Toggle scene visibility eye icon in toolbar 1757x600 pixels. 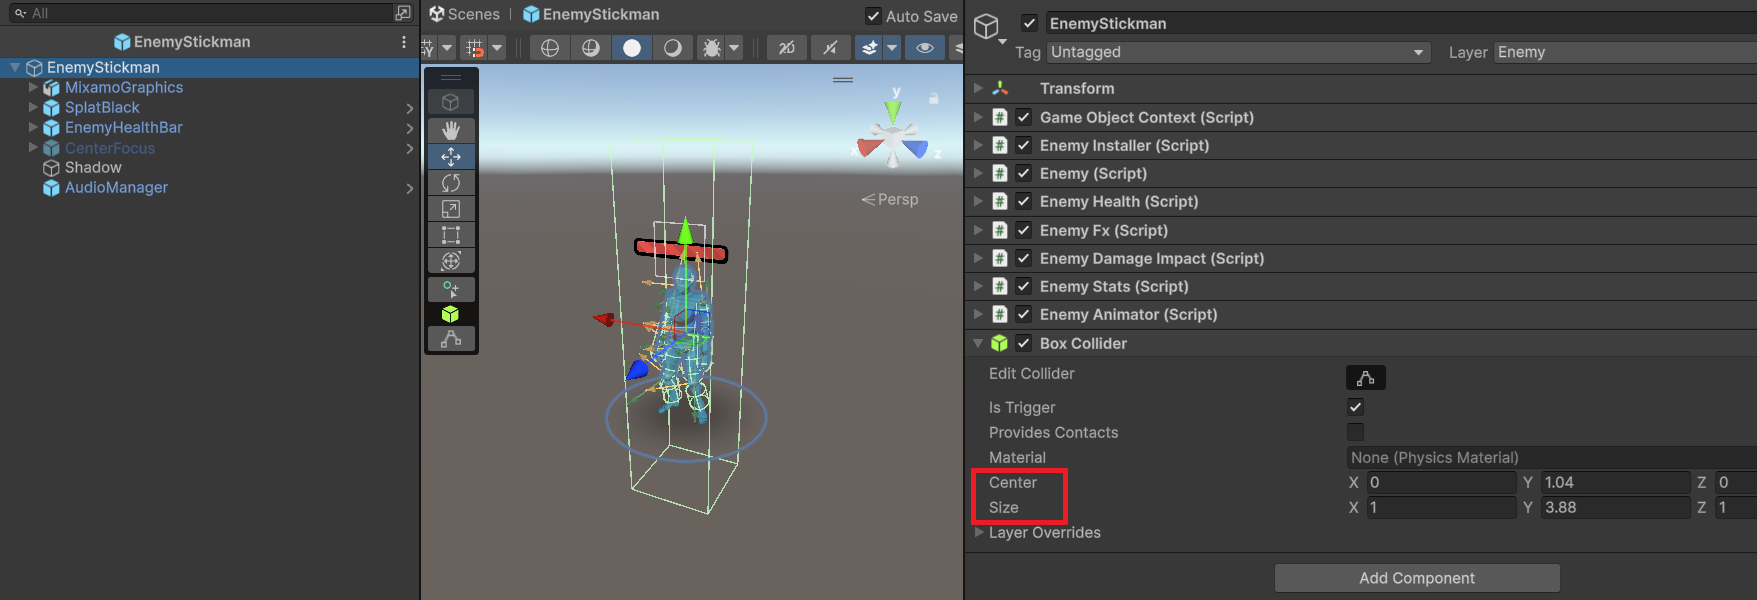point(925,48)
